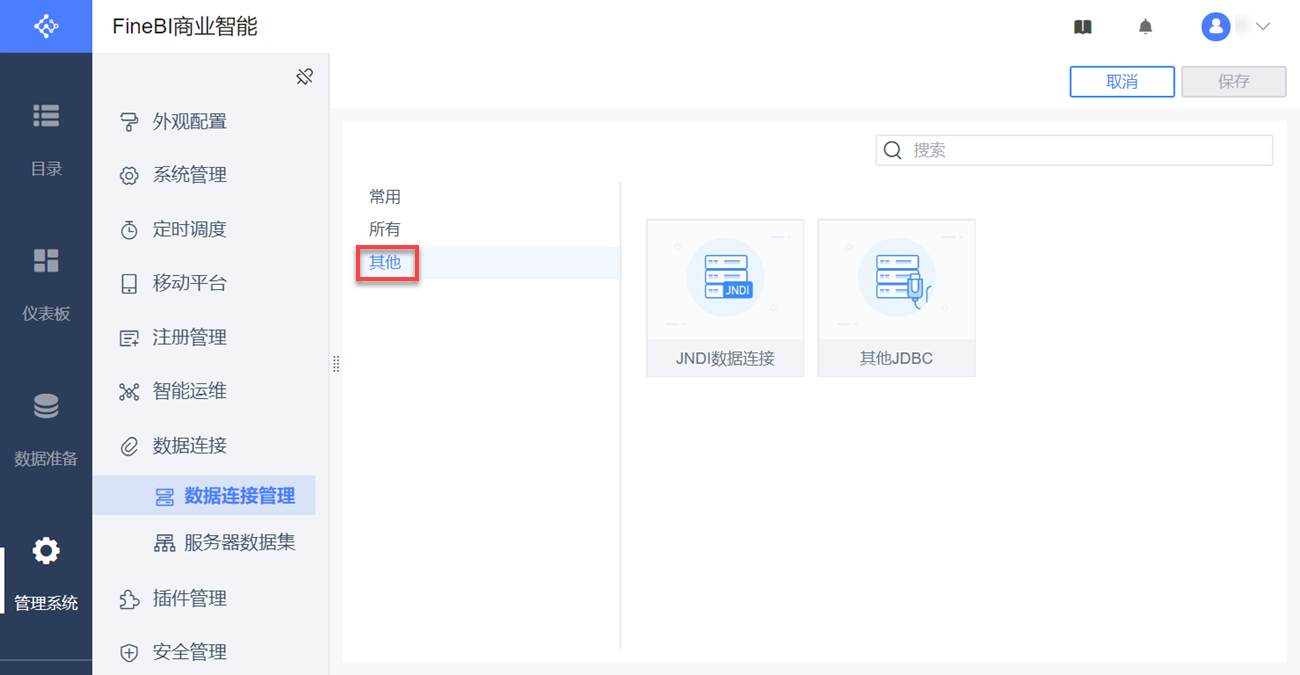
Task: Open the help document book icon
Action: [1082, 27]
